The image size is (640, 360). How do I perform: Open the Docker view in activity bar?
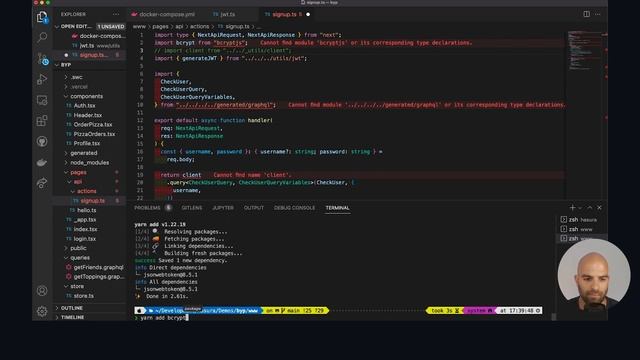[42, 162]
